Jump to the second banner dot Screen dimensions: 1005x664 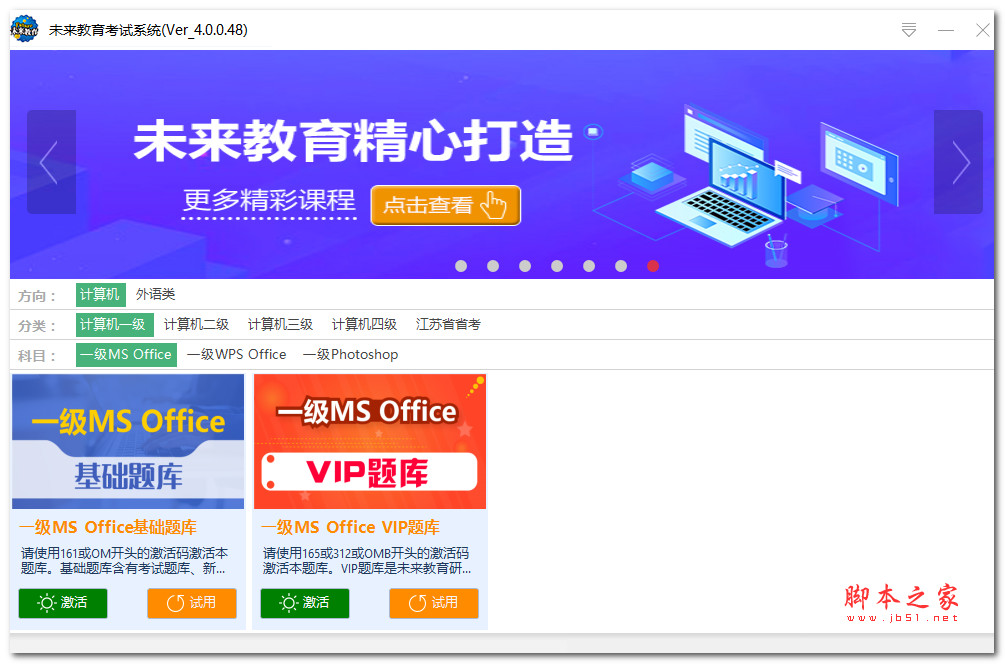[493, 266]
